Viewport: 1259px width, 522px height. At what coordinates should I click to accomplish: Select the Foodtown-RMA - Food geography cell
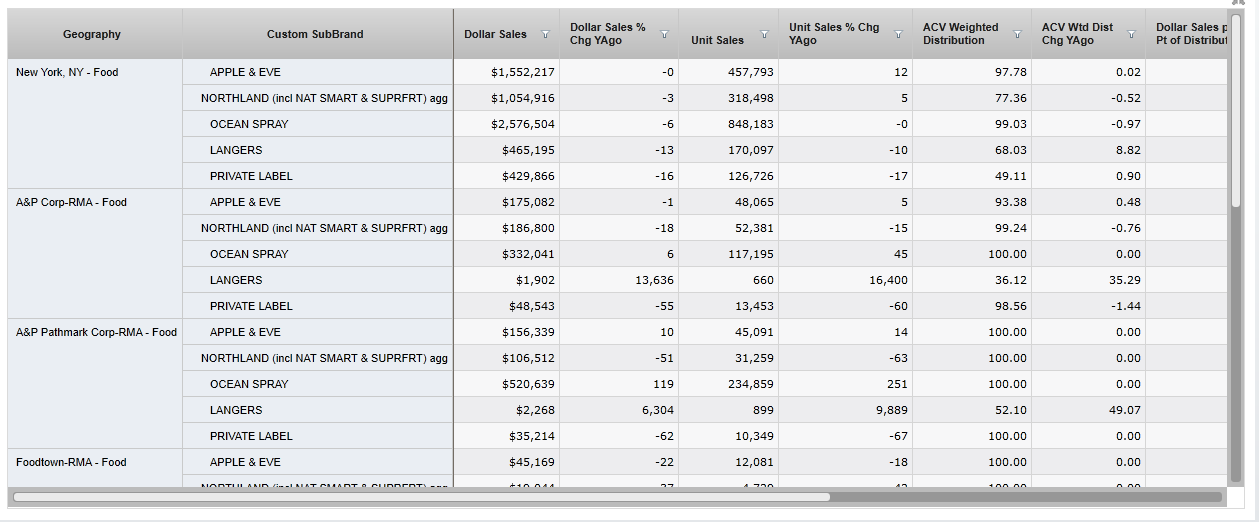pos(71,462)
